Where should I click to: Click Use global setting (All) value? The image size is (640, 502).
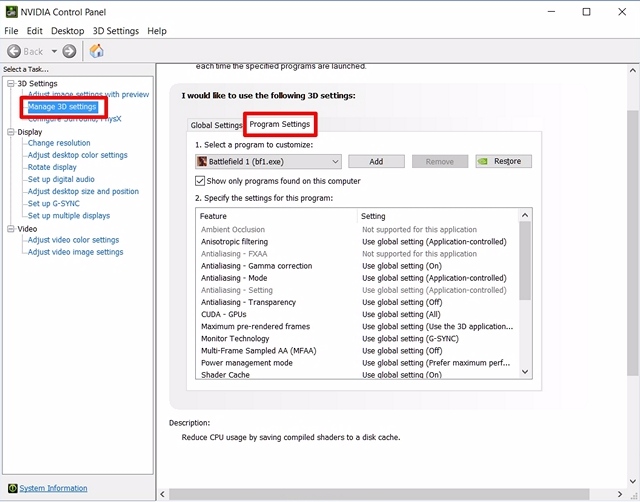401,315
